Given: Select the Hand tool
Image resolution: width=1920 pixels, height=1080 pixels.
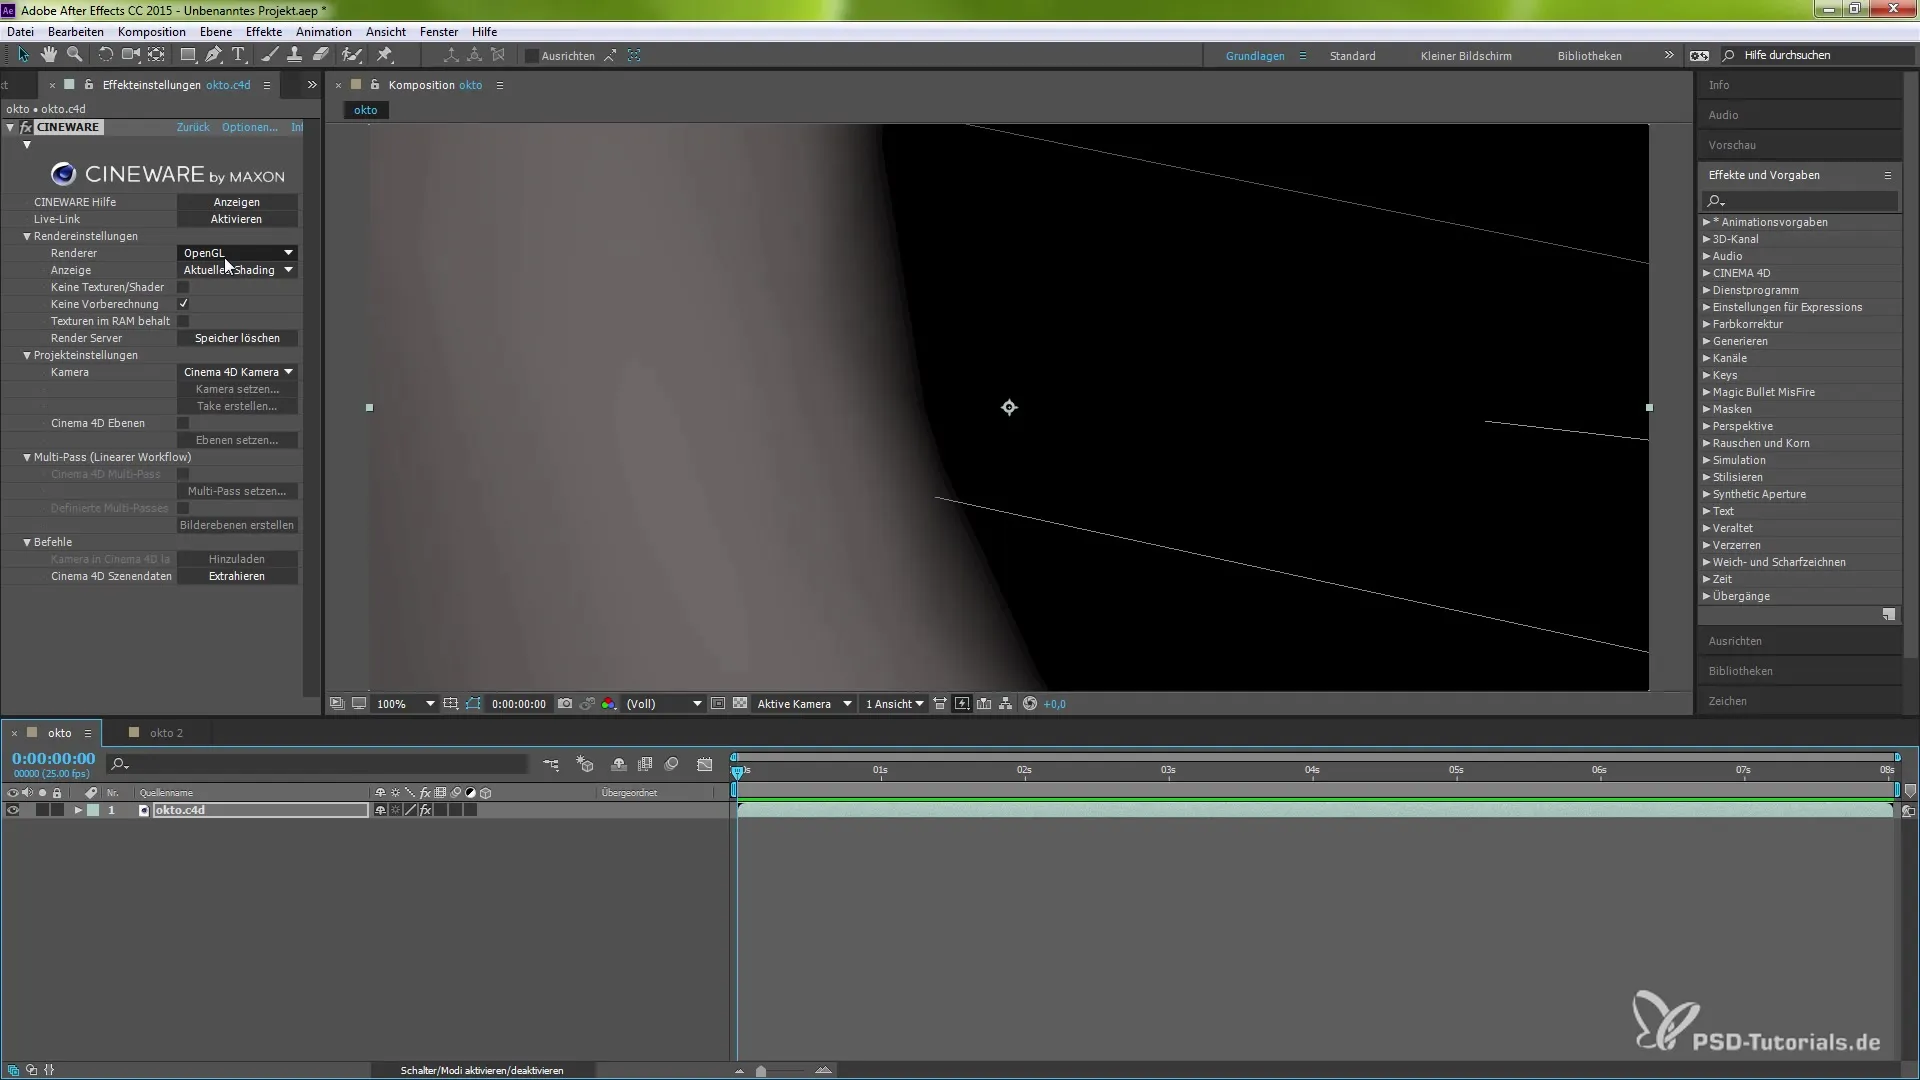Looking at the screenshot, I should coord(48,55).
